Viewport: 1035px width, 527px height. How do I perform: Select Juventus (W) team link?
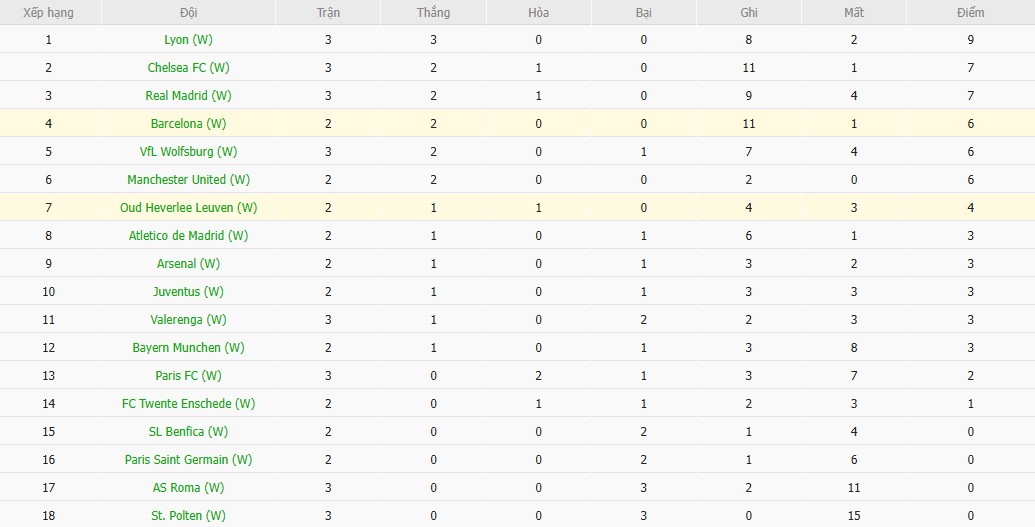pos(188,292)
